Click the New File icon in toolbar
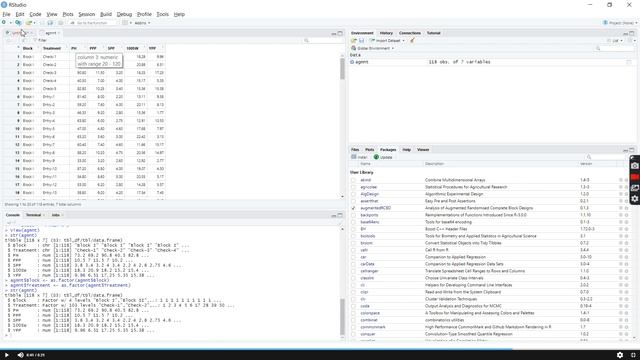Viewport: 640px width, 360px height. pos(4,23)
